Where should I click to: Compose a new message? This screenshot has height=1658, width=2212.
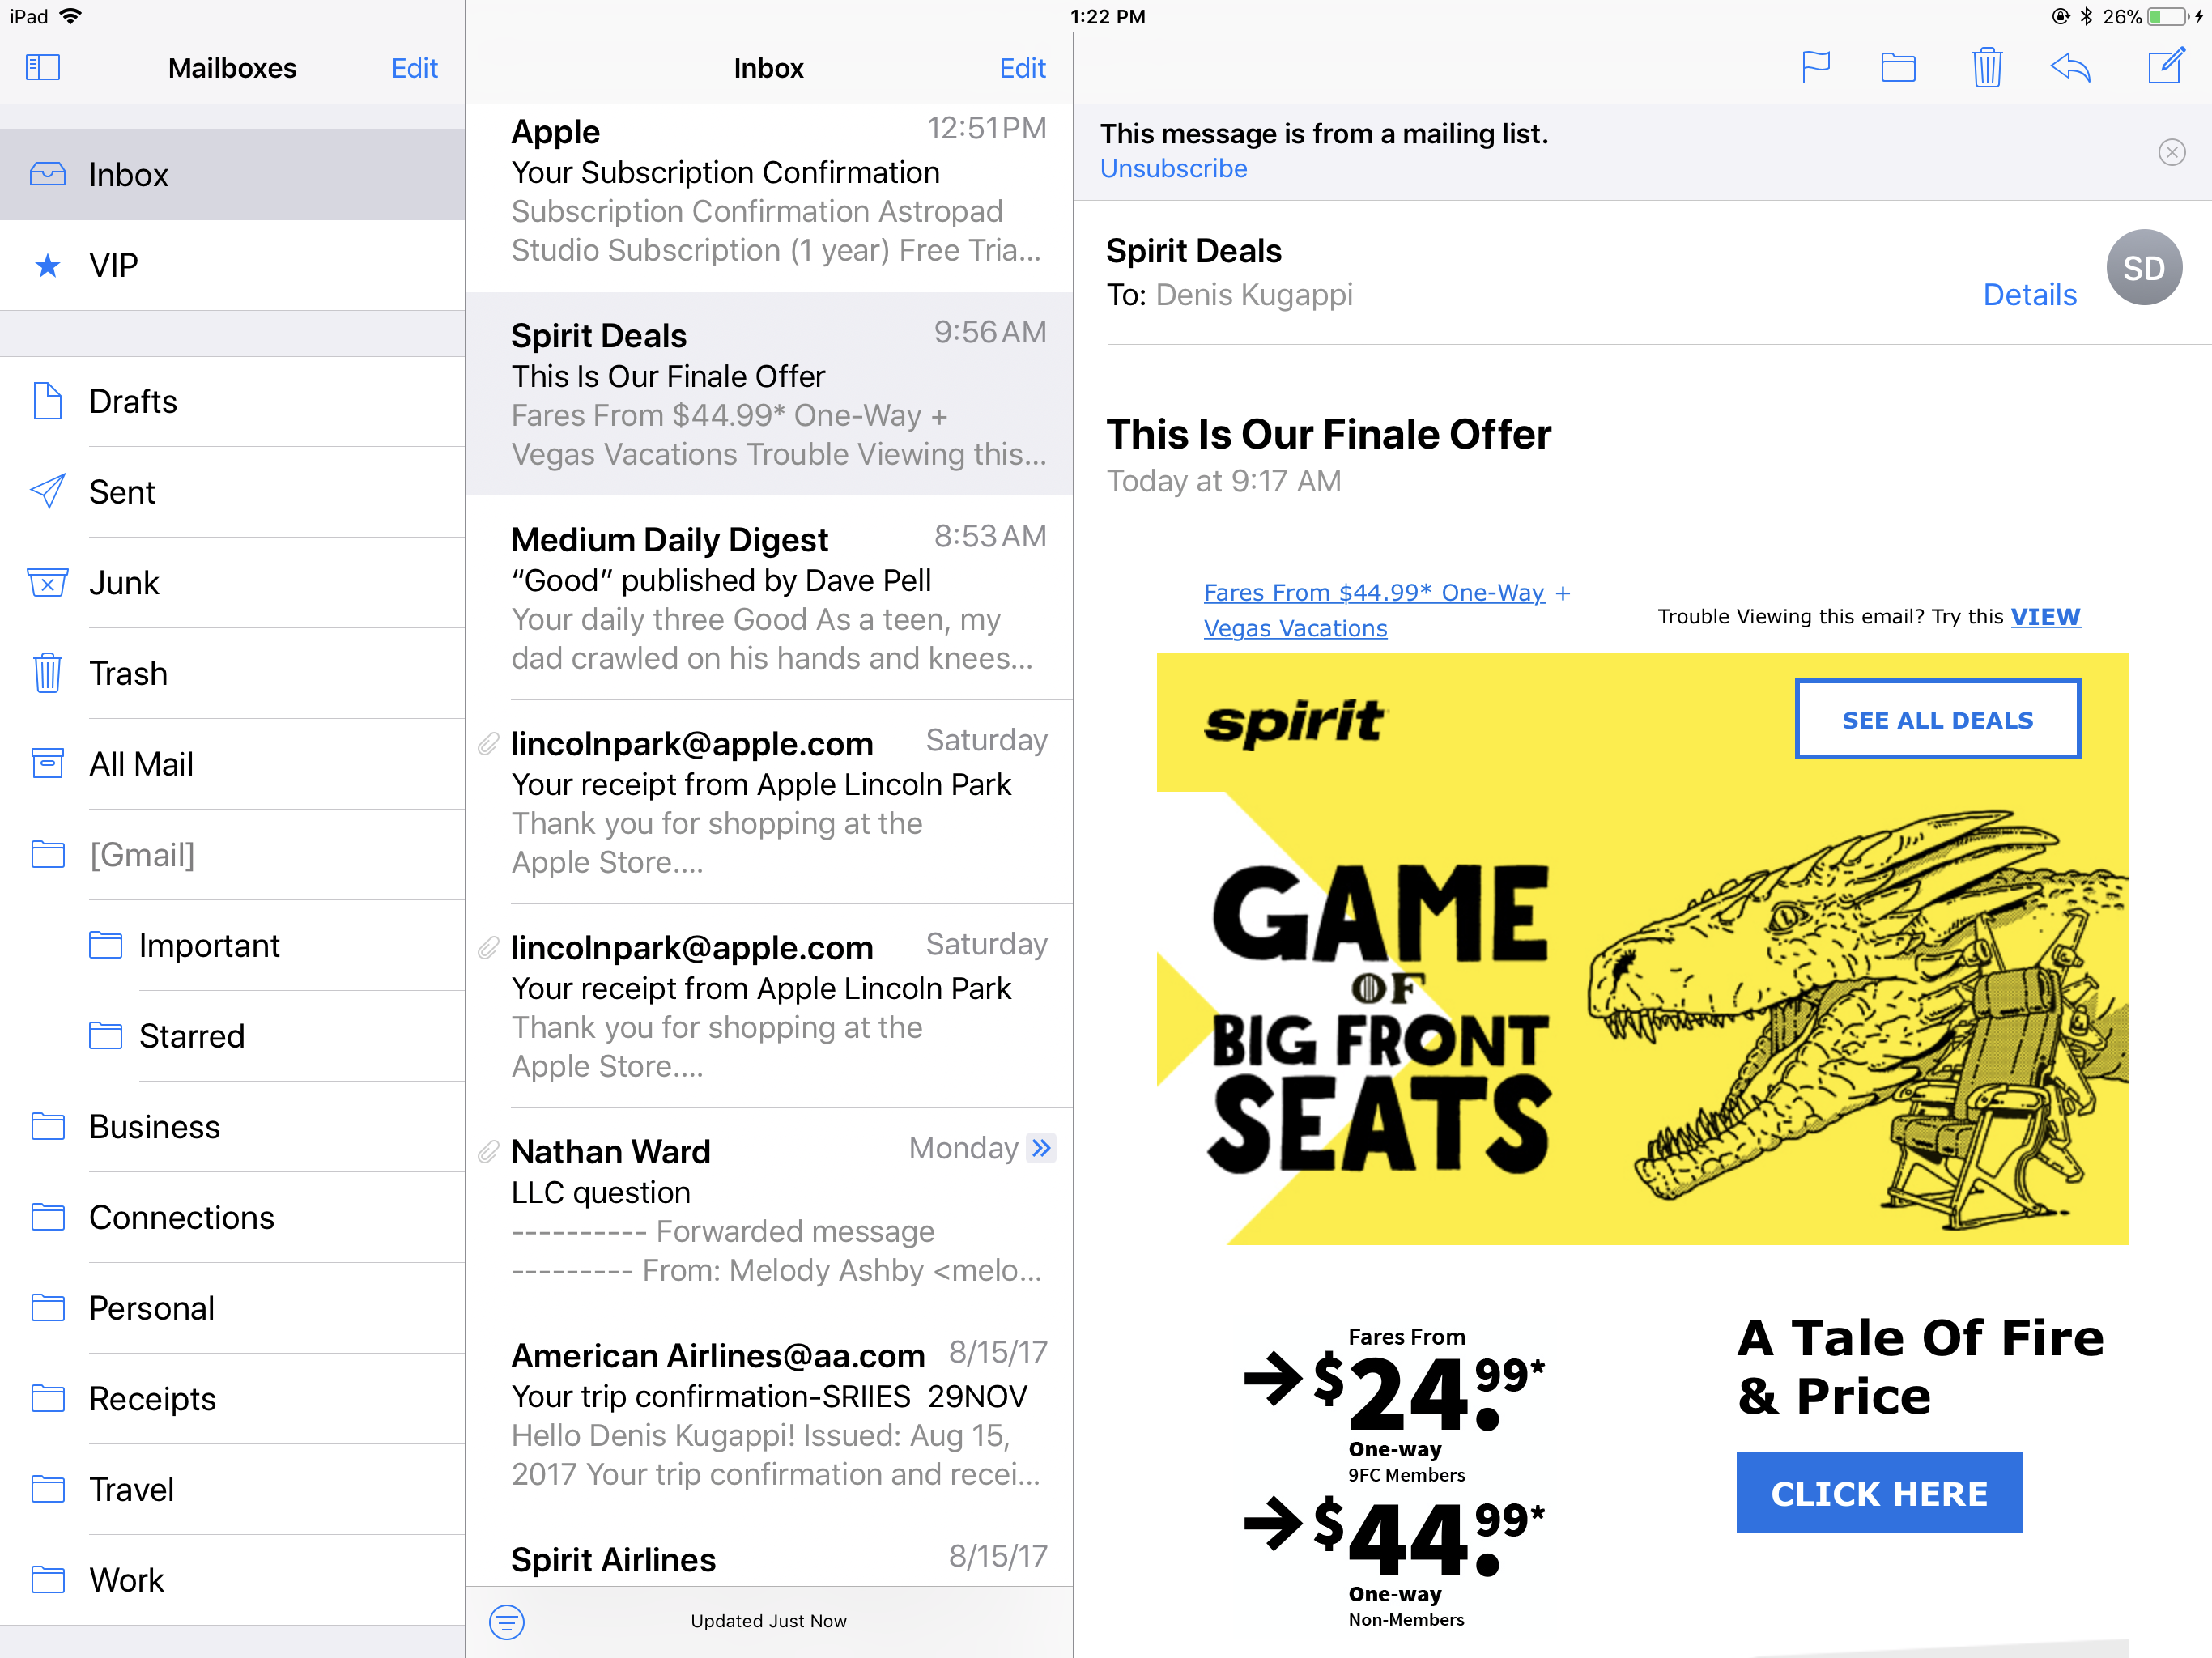tap(2166, 66)
